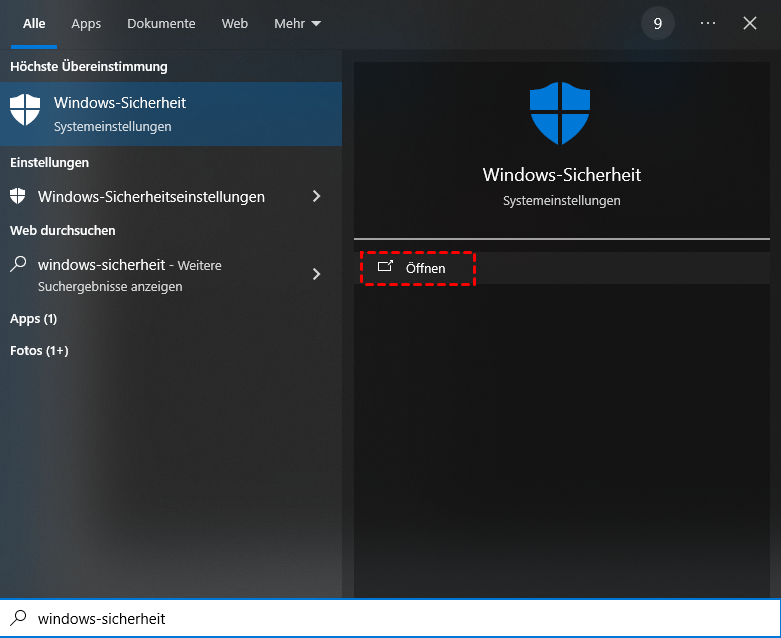Viewport: 781px width, 638px height.
Task: Click the large blue shield in preview pane
Action: coord(561,114)
